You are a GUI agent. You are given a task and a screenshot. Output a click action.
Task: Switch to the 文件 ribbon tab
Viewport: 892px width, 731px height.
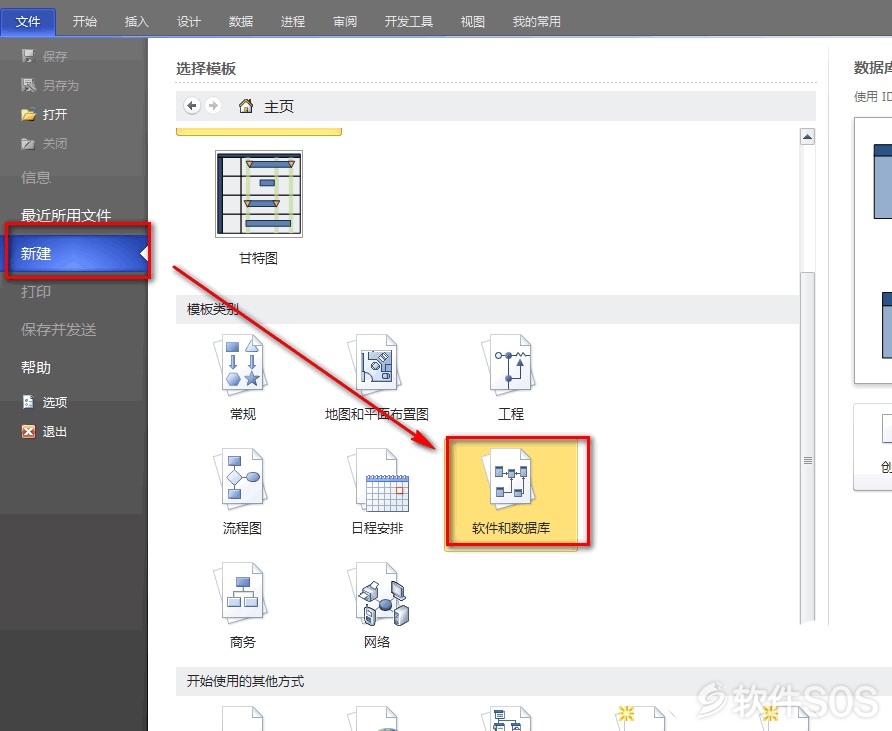[x=28, y=22]
